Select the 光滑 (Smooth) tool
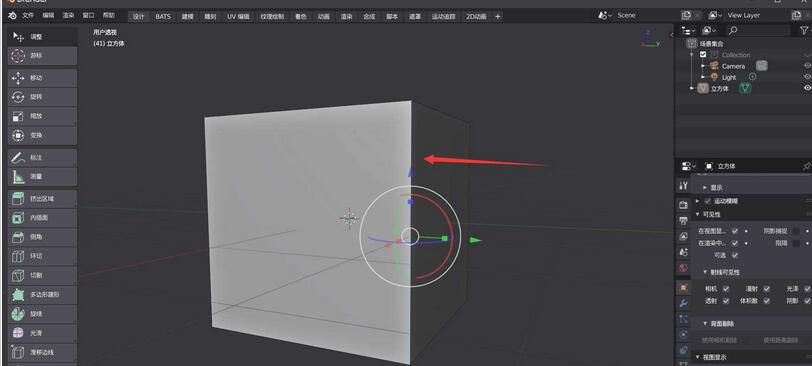Image resolution: width=812 pixels, height=366 pixels. [42, 333]
